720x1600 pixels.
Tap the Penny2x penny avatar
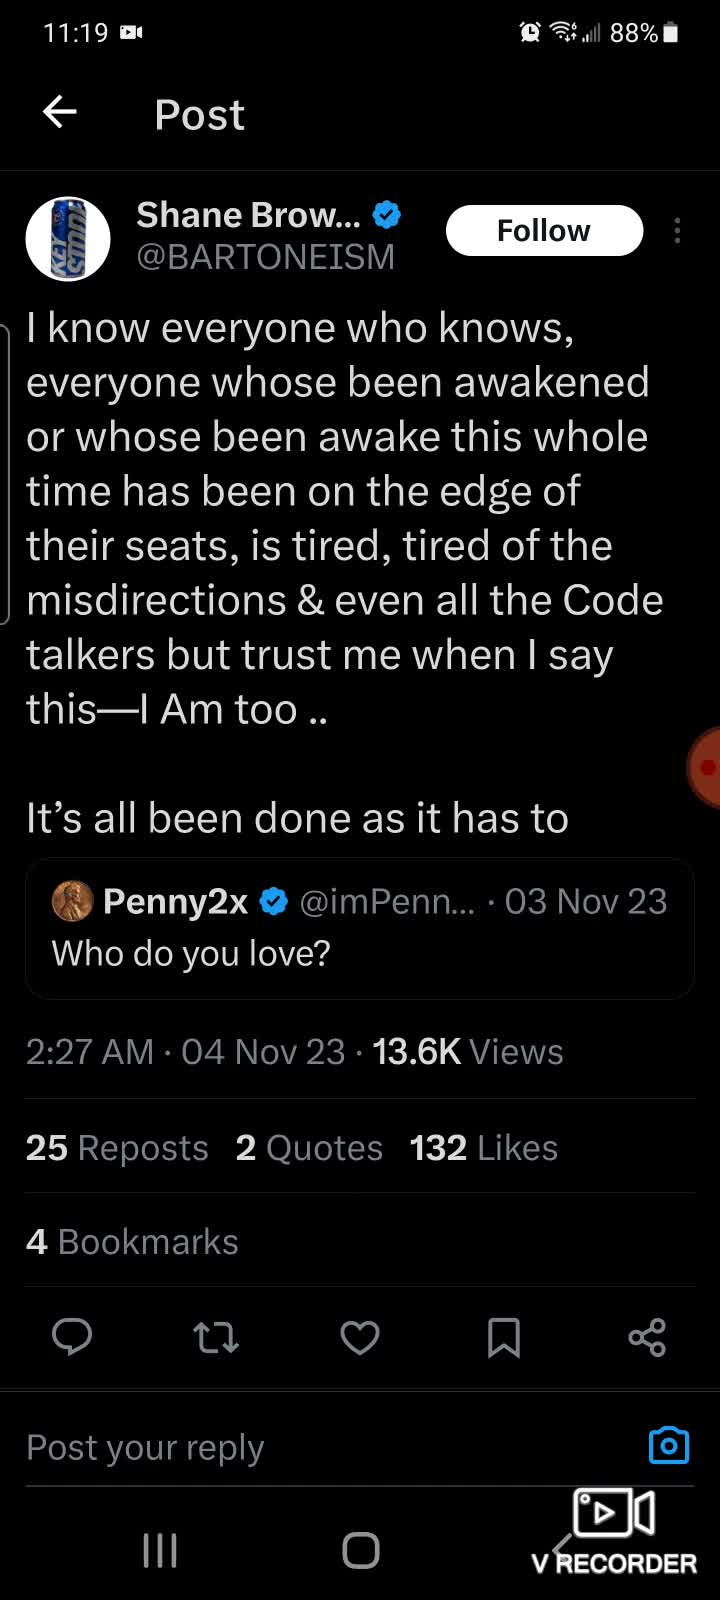pos(72,902)
